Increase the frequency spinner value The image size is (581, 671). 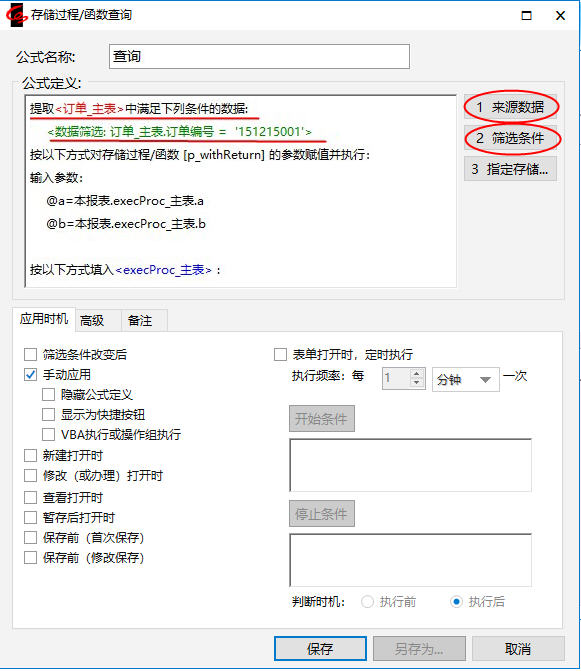point(416,374)
